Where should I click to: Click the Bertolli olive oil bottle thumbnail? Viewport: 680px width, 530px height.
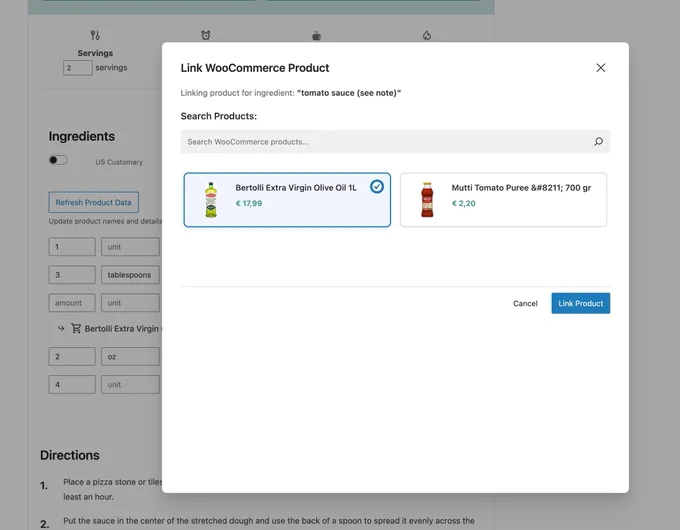coord(211,200)
